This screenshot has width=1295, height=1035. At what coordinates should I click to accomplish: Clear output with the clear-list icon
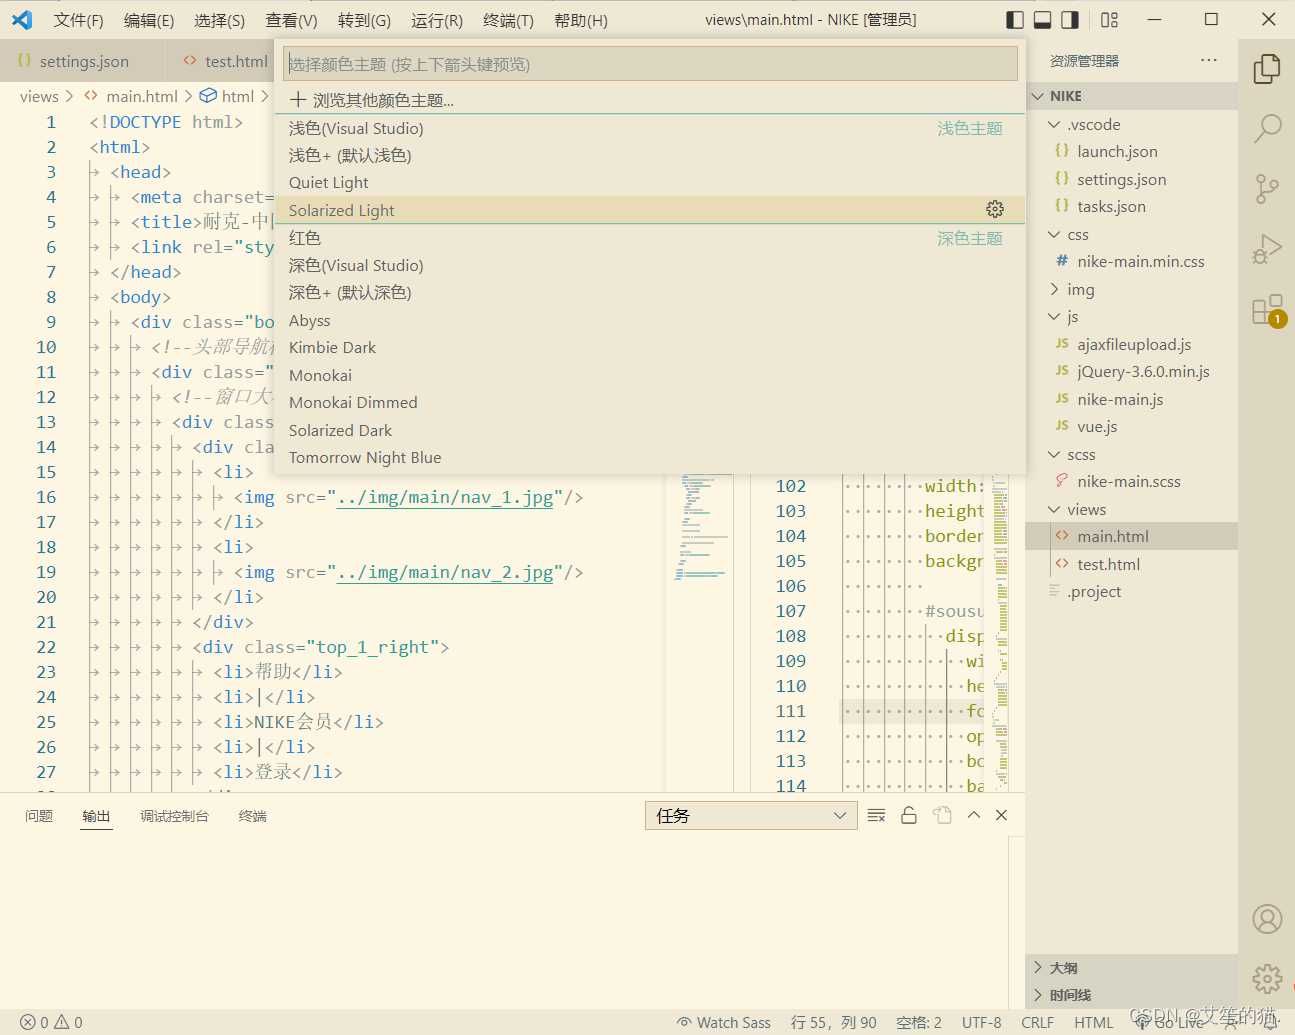tap(876, 815)
